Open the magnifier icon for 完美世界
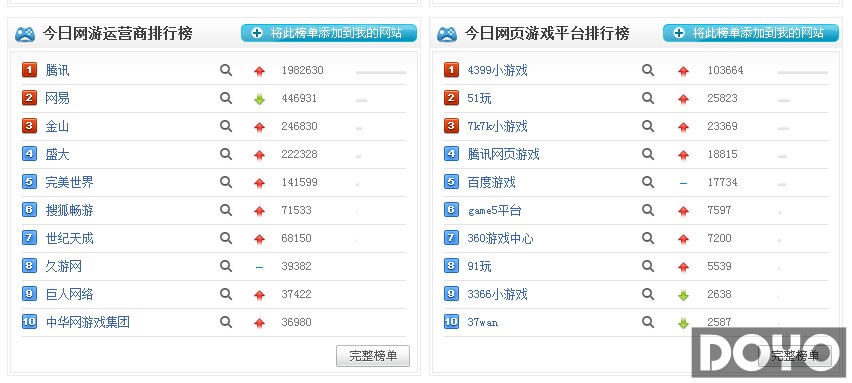Screen dimensions: 852x383 (x=226, y=182)
